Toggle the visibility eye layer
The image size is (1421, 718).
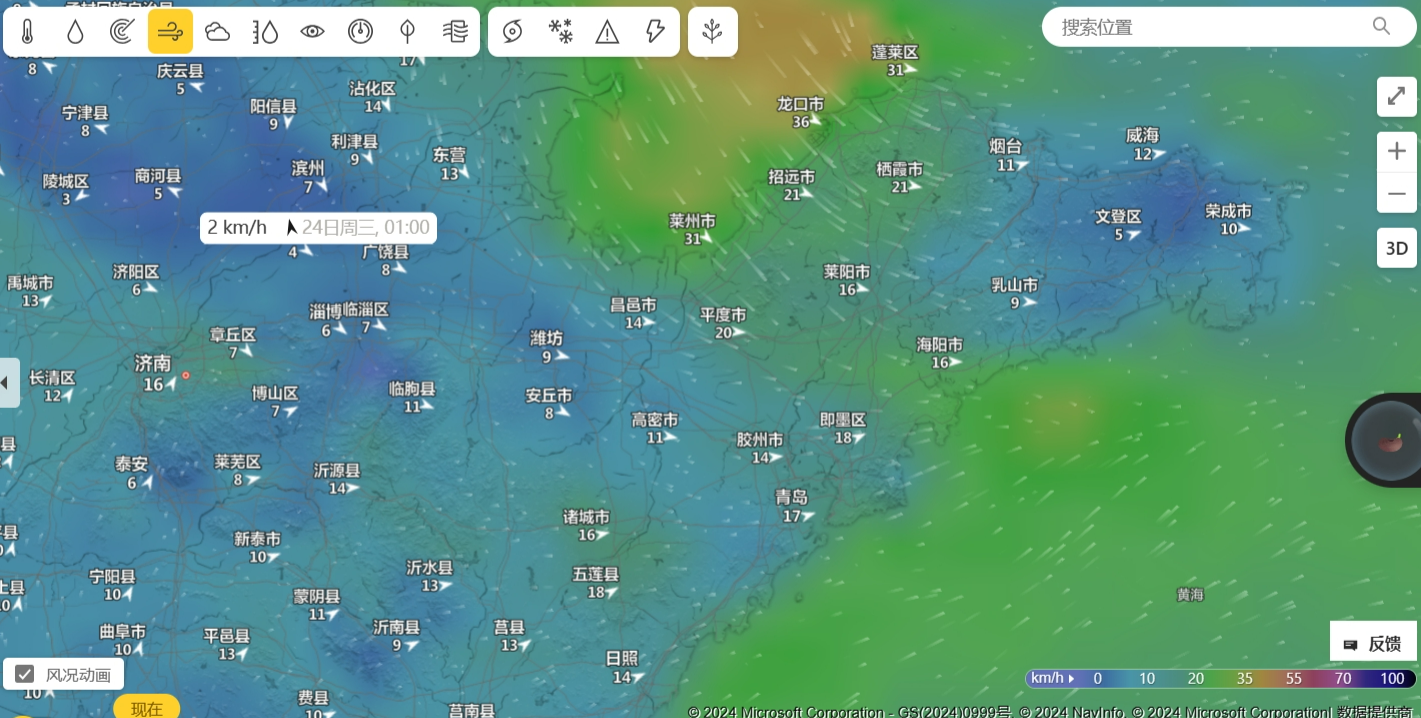coord(313,32)
